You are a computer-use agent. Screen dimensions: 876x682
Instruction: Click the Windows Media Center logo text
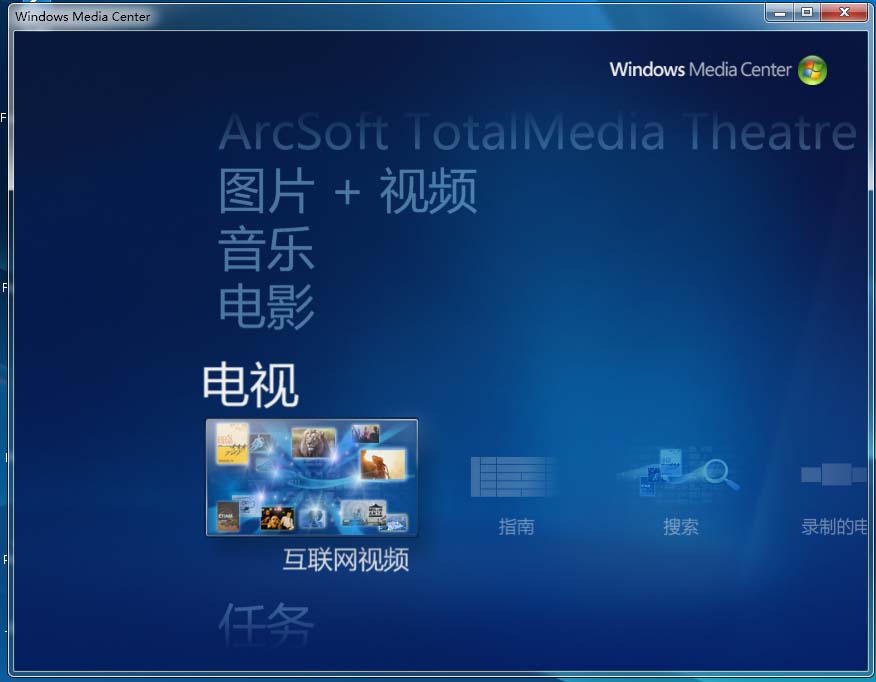(x=700, y=70)
